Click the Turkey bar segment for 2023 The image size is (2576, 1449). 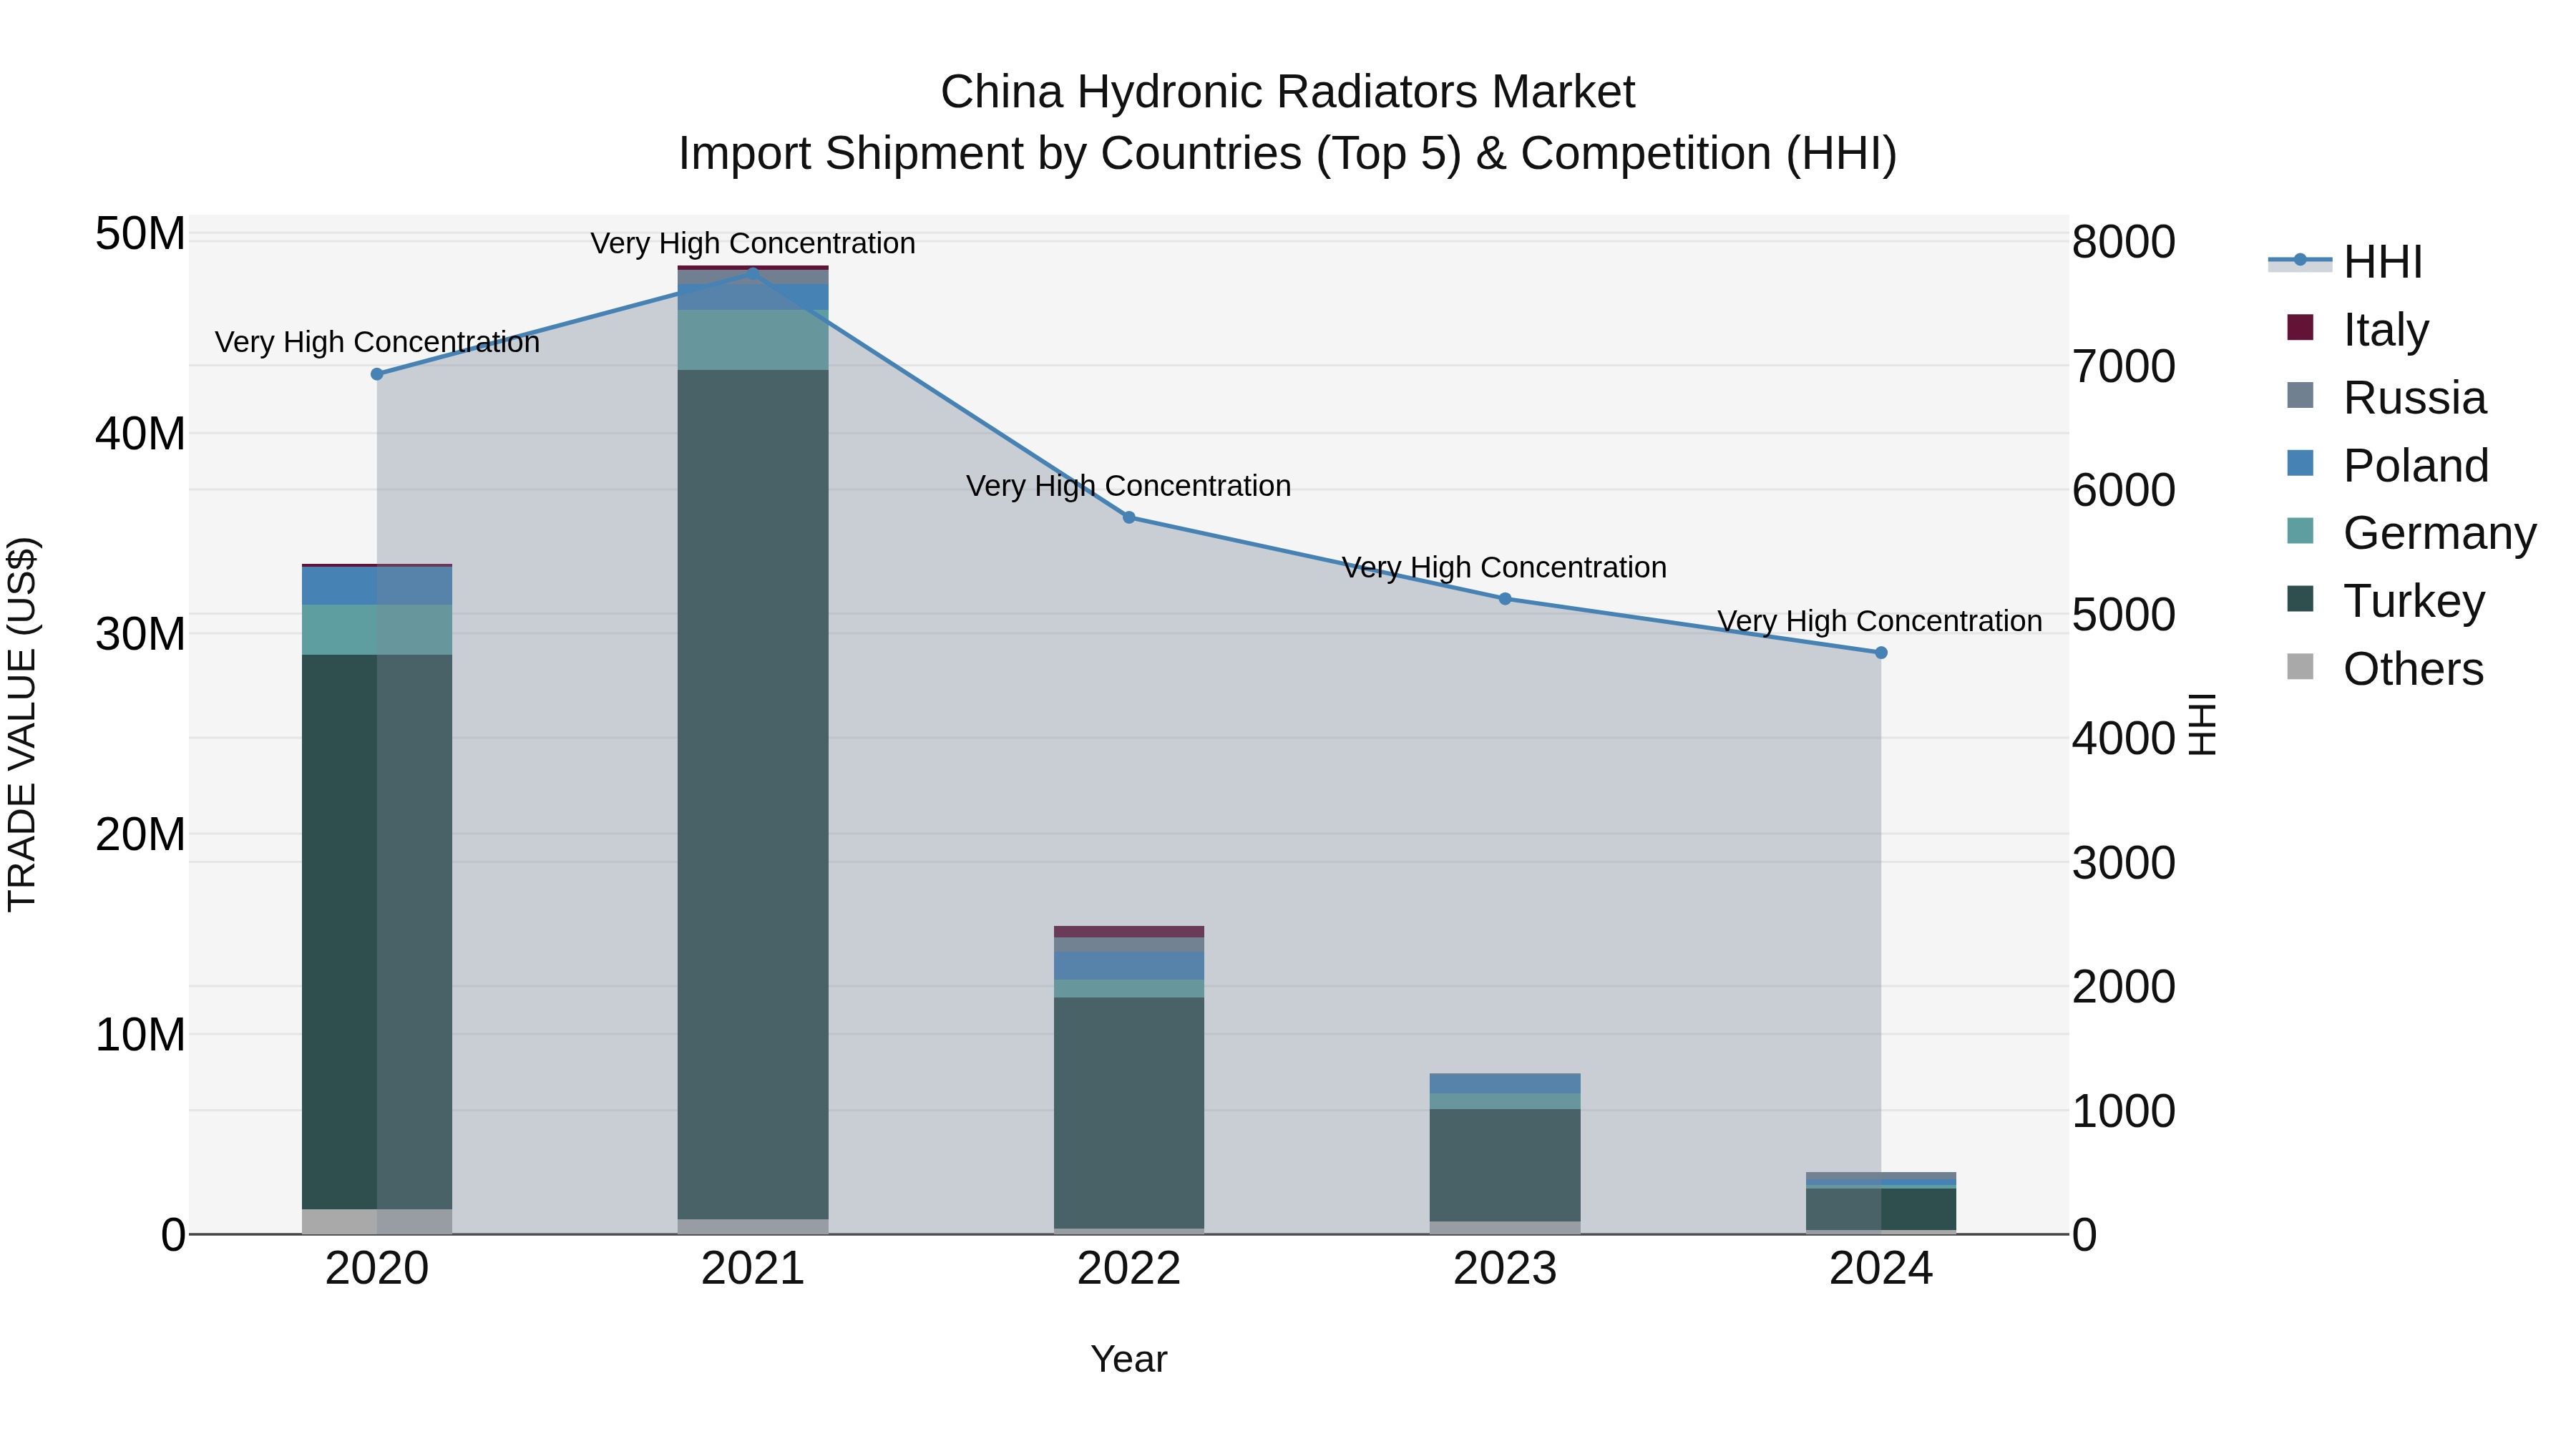coord(1505,1165)
